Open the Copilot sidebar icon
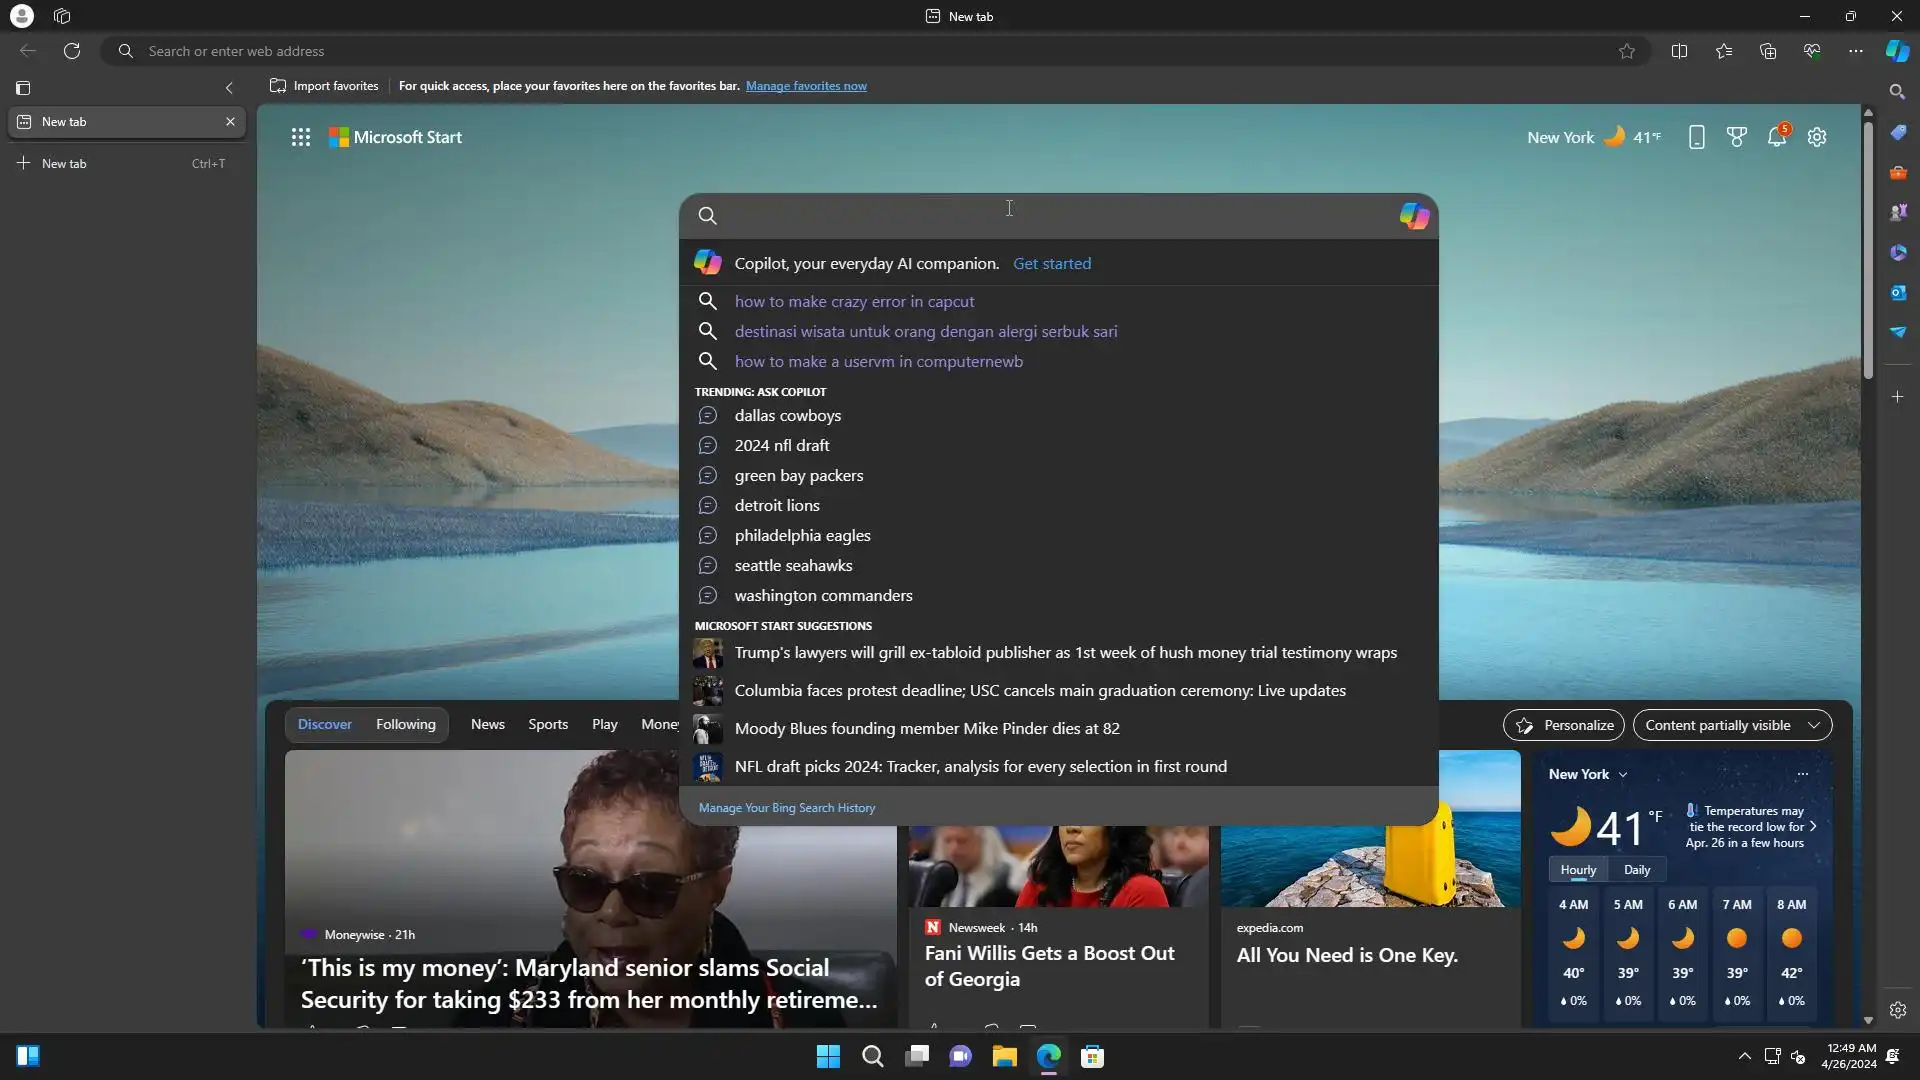This screenshot has height=1080, width=1920. point(1897,51)
